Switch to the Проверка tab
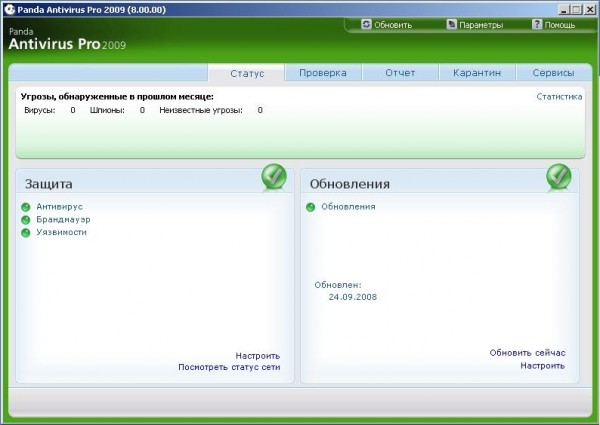Screen dimensions: 600x425 (323, 73)
